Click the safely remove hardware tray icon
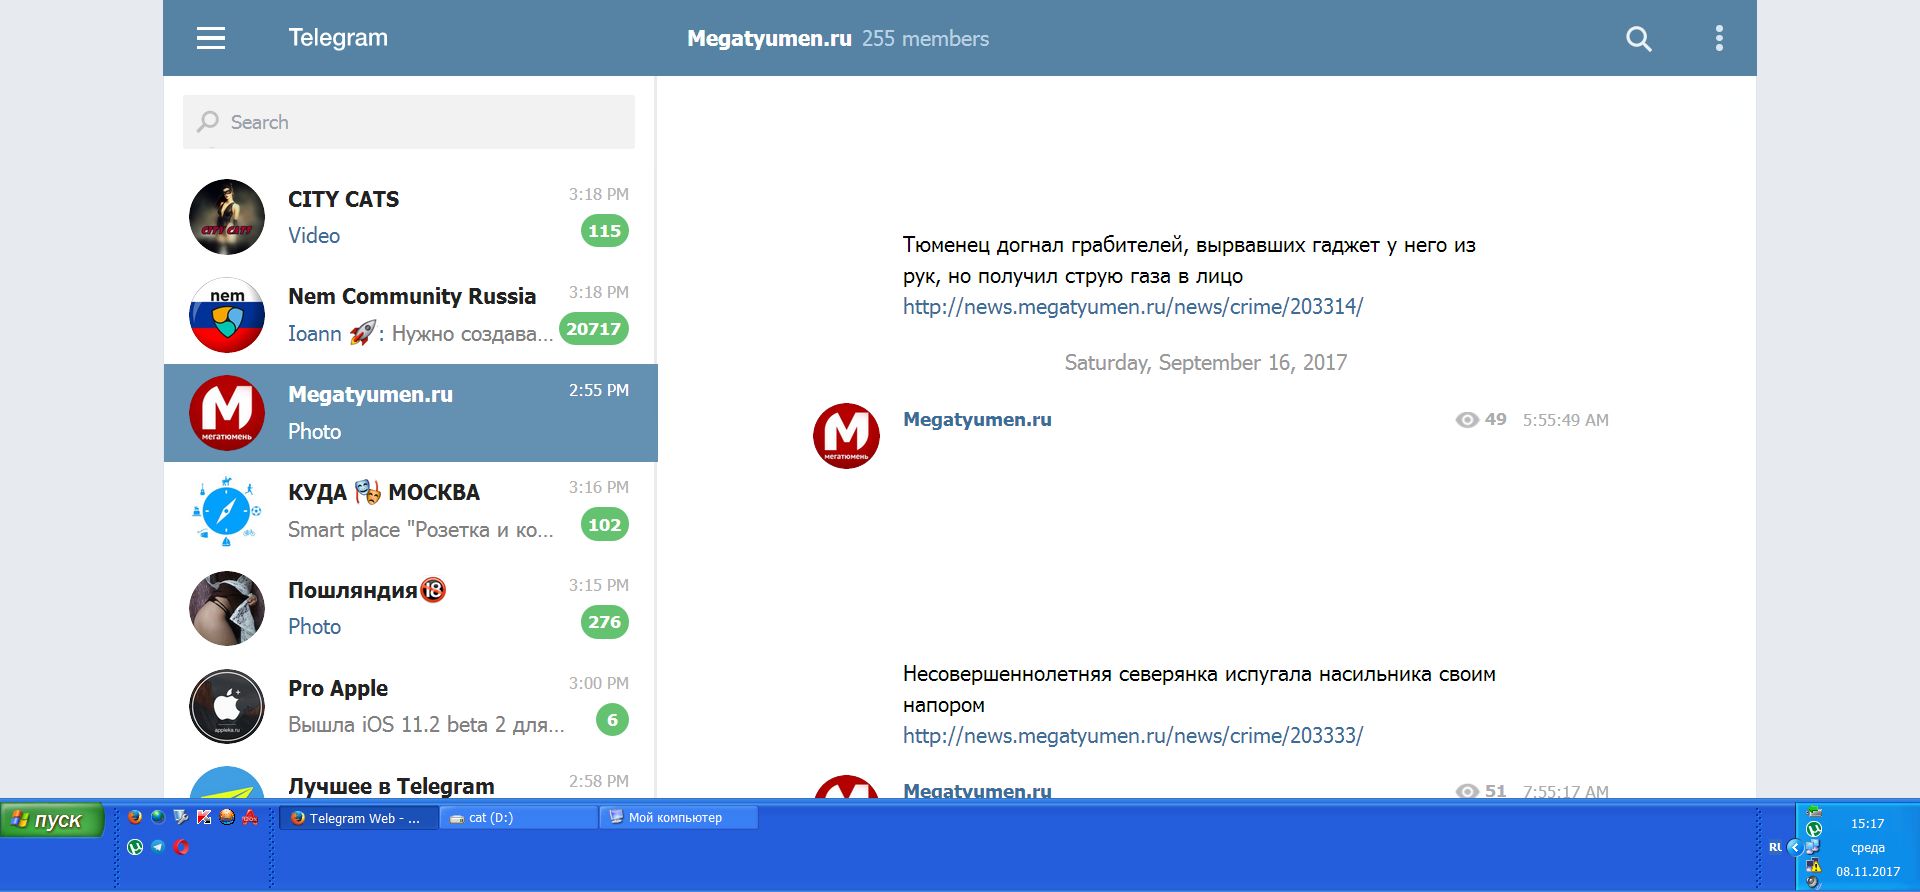 click(x=1814, y=811)
